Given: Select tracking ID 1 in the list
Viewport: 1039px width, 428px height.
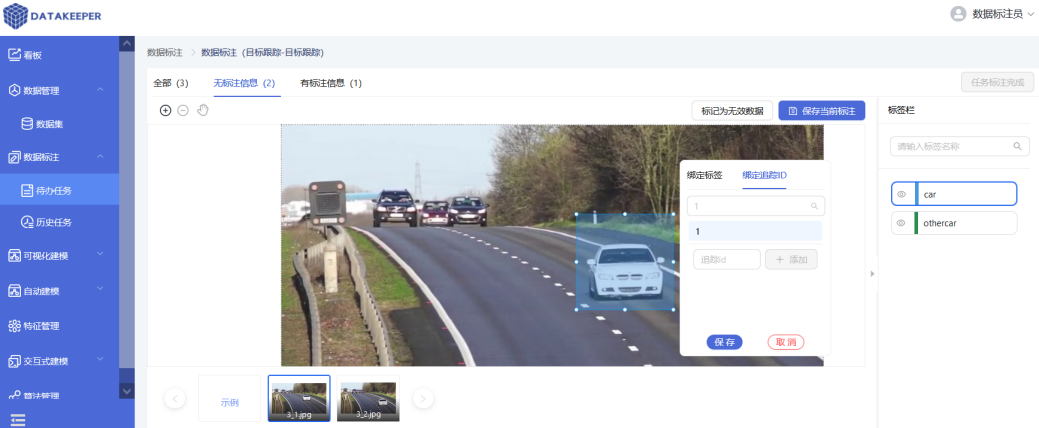Looking at the screenshot, I should tap(755, 231).
